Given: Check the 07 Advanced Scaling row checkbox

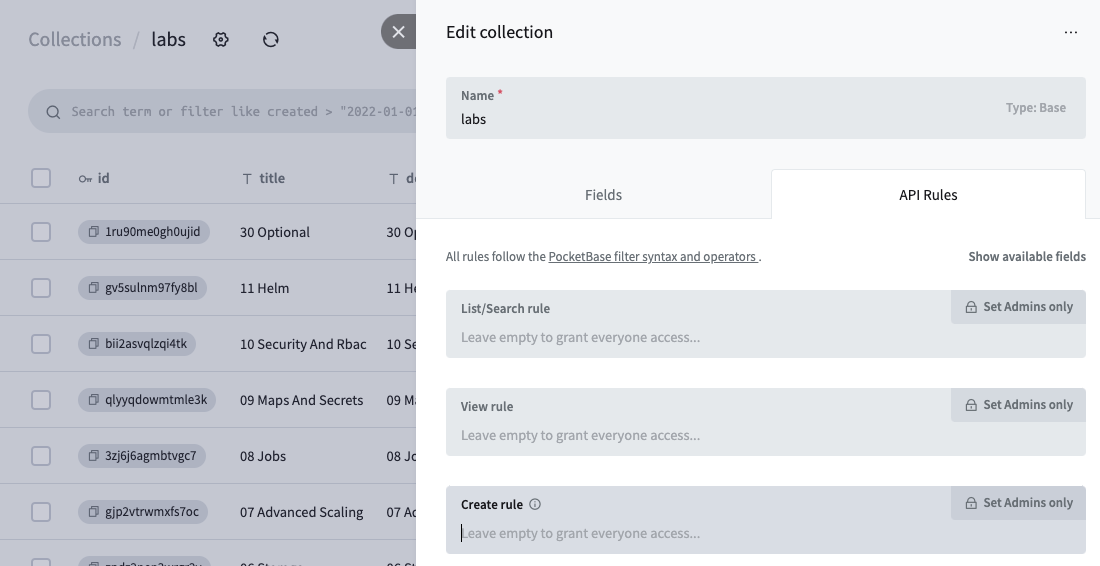Looking at the screenshot, I should [x=41, y=512].
